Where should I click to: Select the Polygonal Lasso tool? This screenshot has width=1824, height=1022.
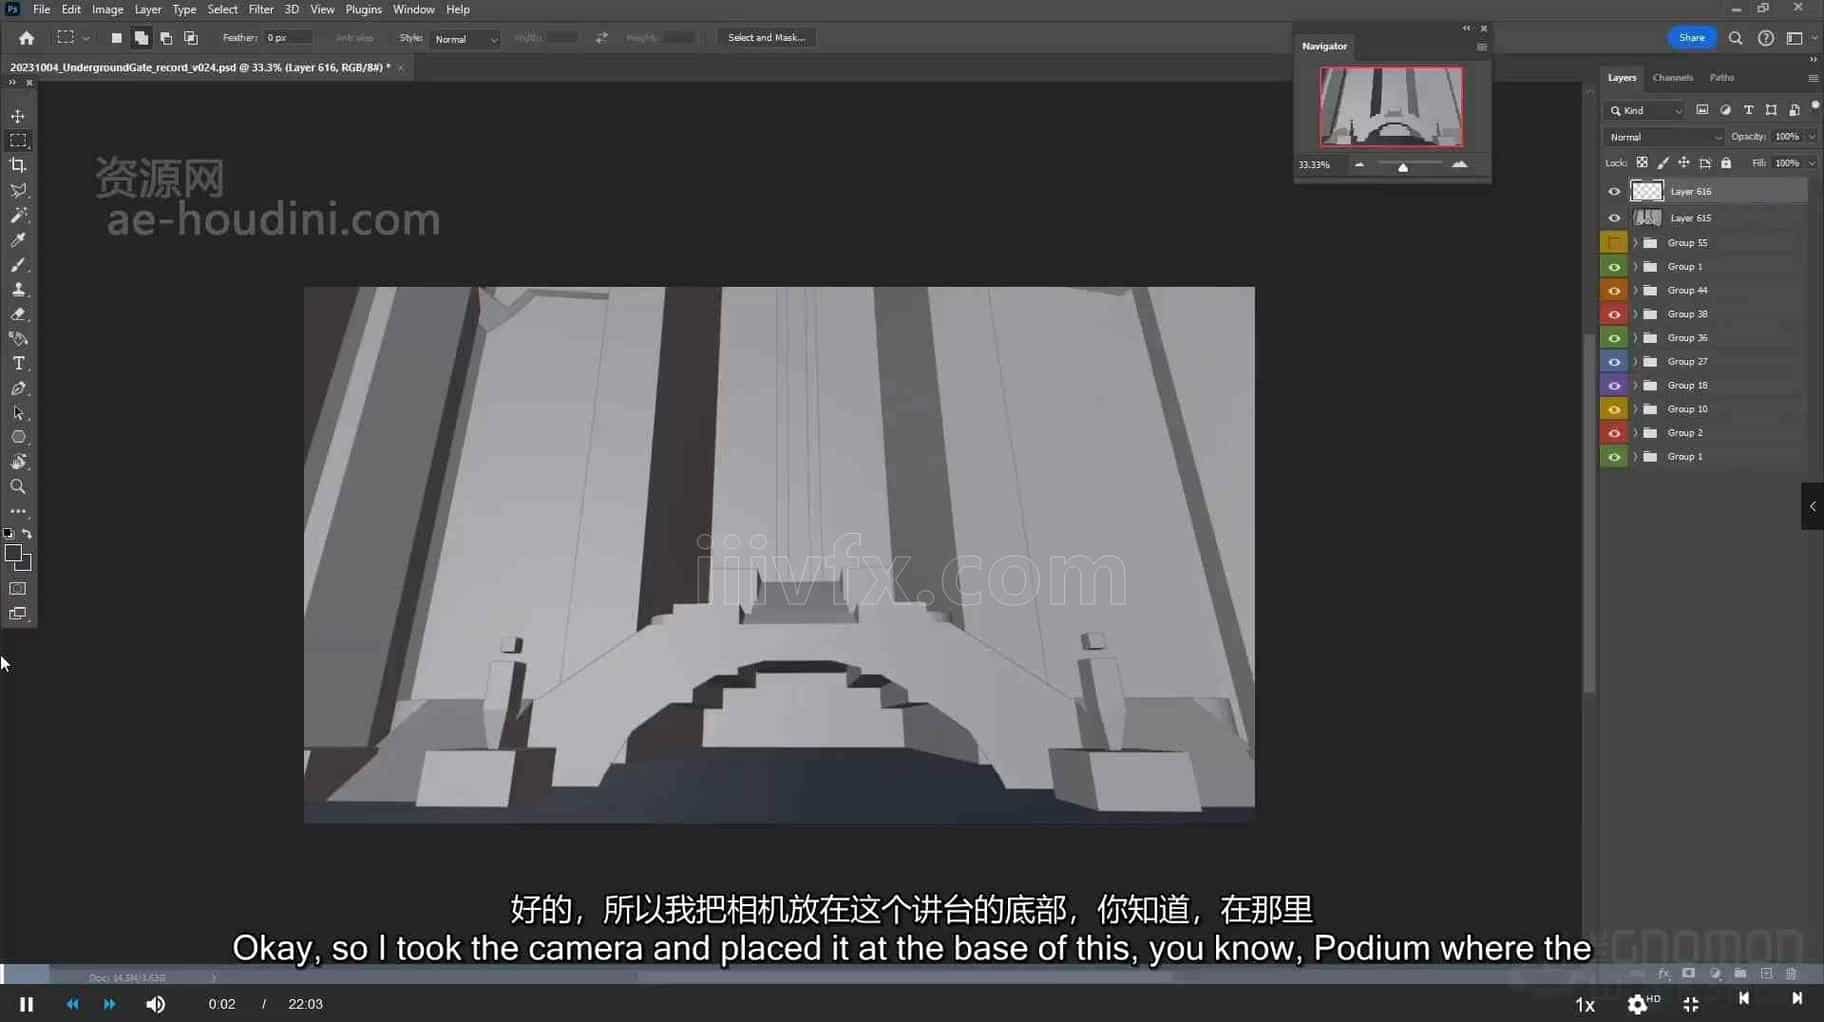[18, 190]
